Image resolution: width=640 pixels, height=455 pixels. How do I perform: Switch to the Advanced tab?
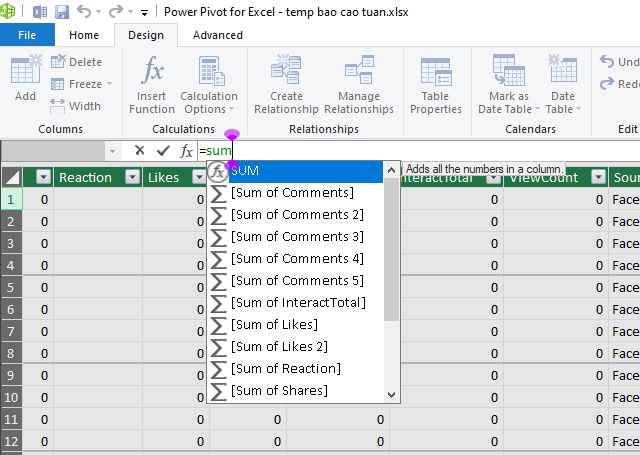tap(218, 35)
